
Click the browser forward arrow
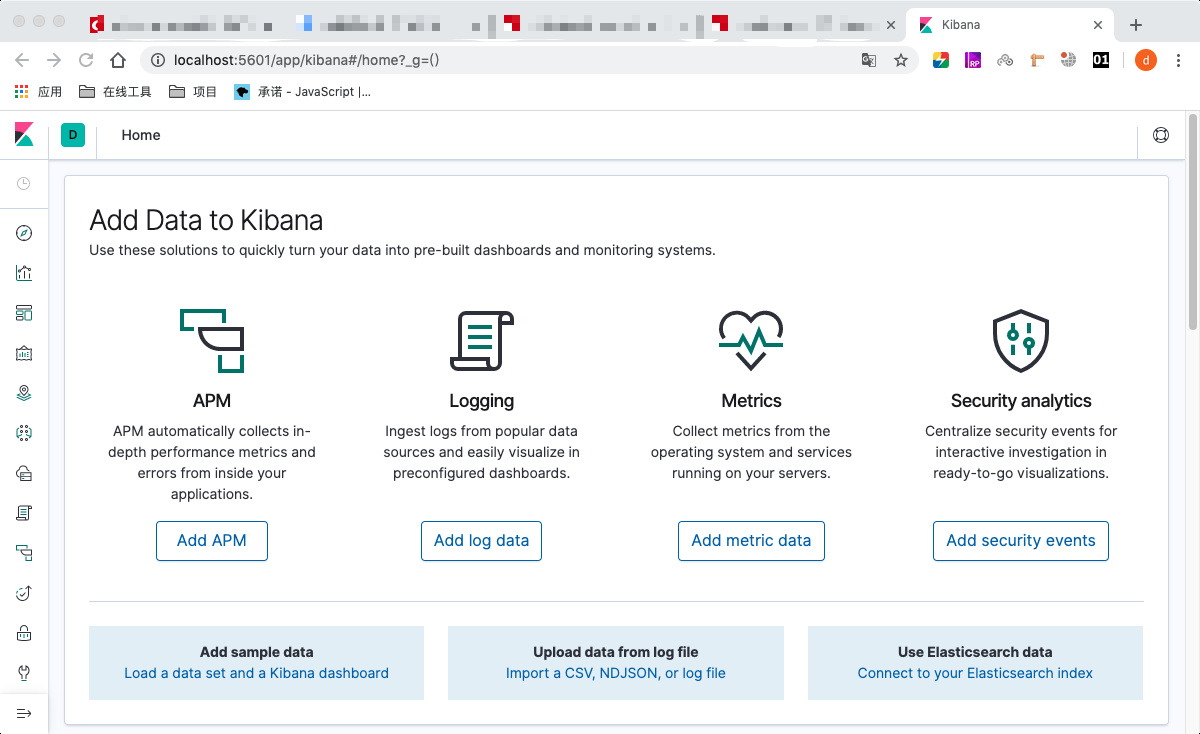[x=54, y=60]
